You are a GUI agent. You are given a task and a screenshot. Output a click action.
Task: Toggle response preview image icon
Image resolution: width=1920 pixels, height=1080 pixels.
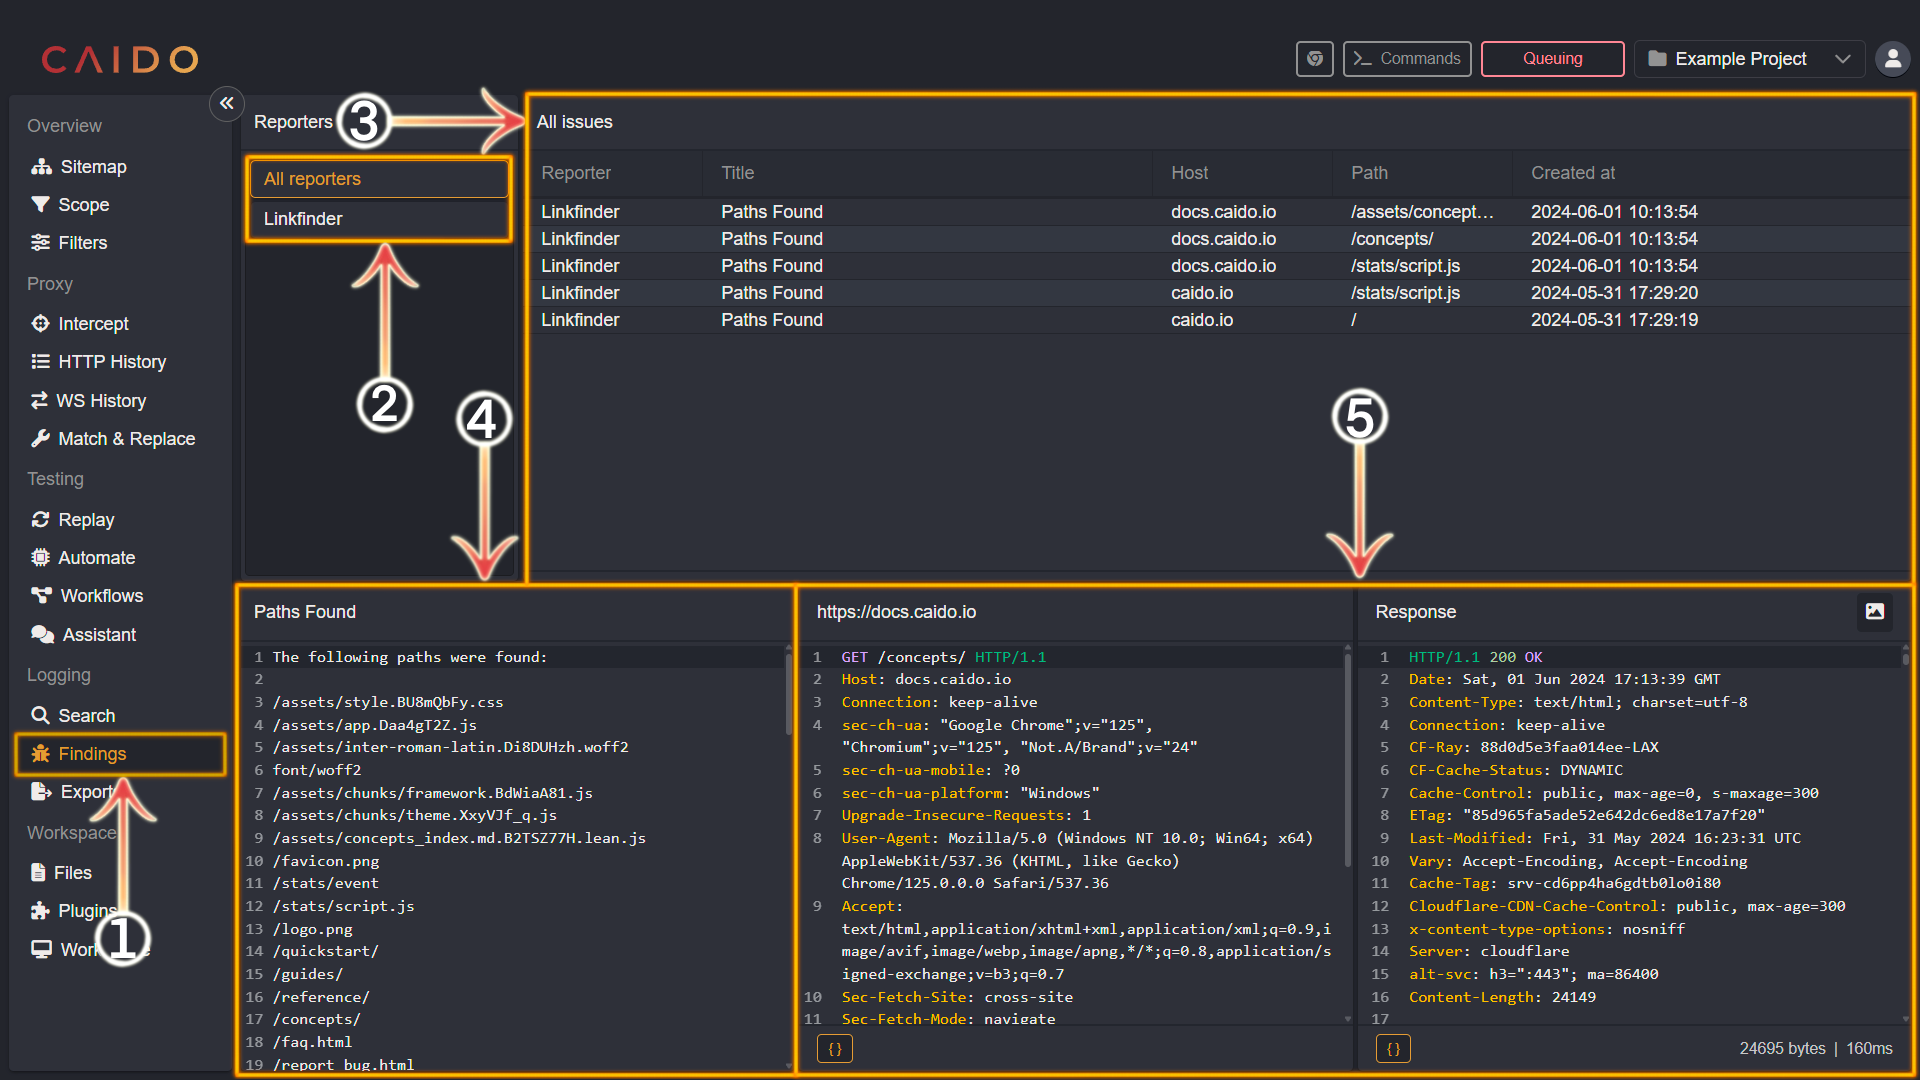1875,612
